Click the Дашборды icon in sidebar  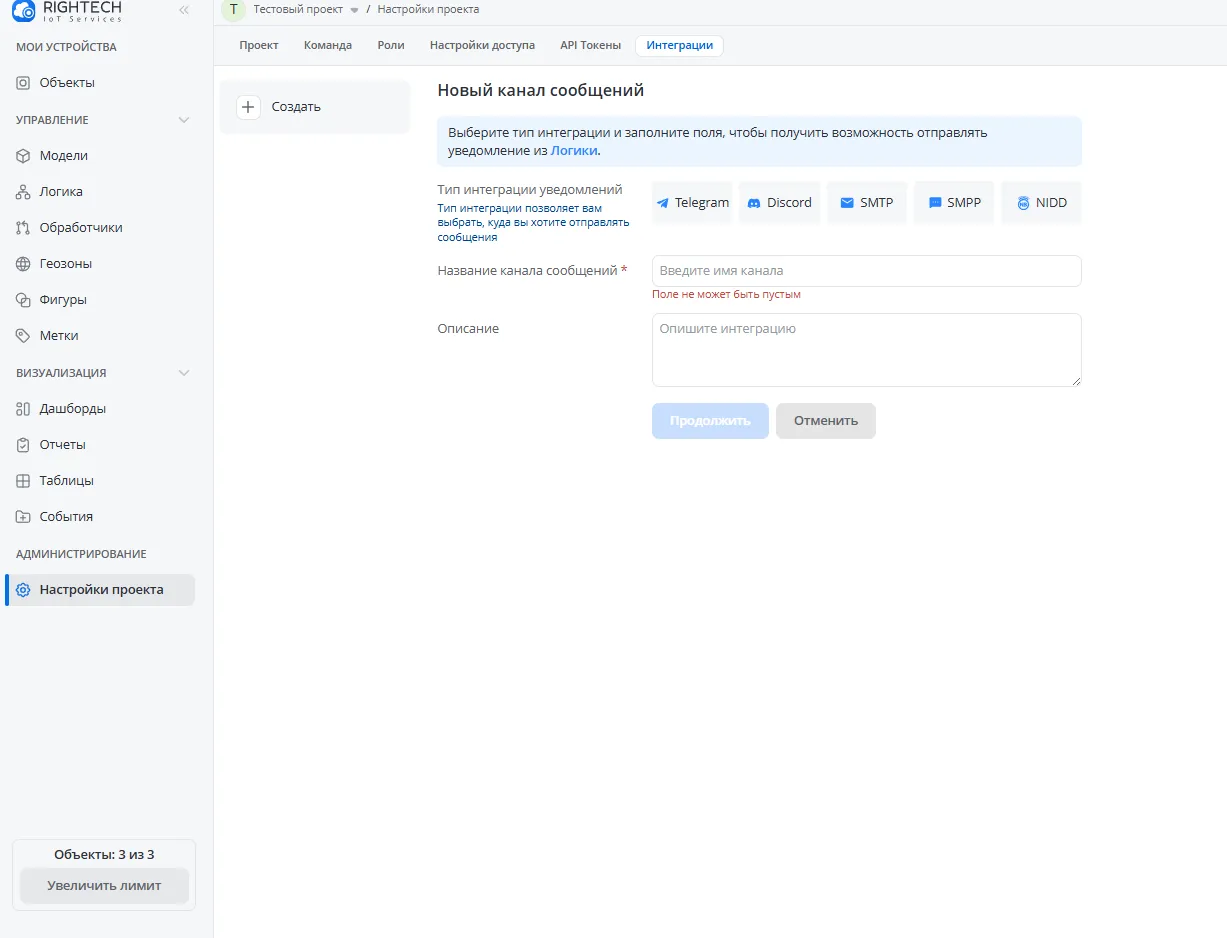23,409
